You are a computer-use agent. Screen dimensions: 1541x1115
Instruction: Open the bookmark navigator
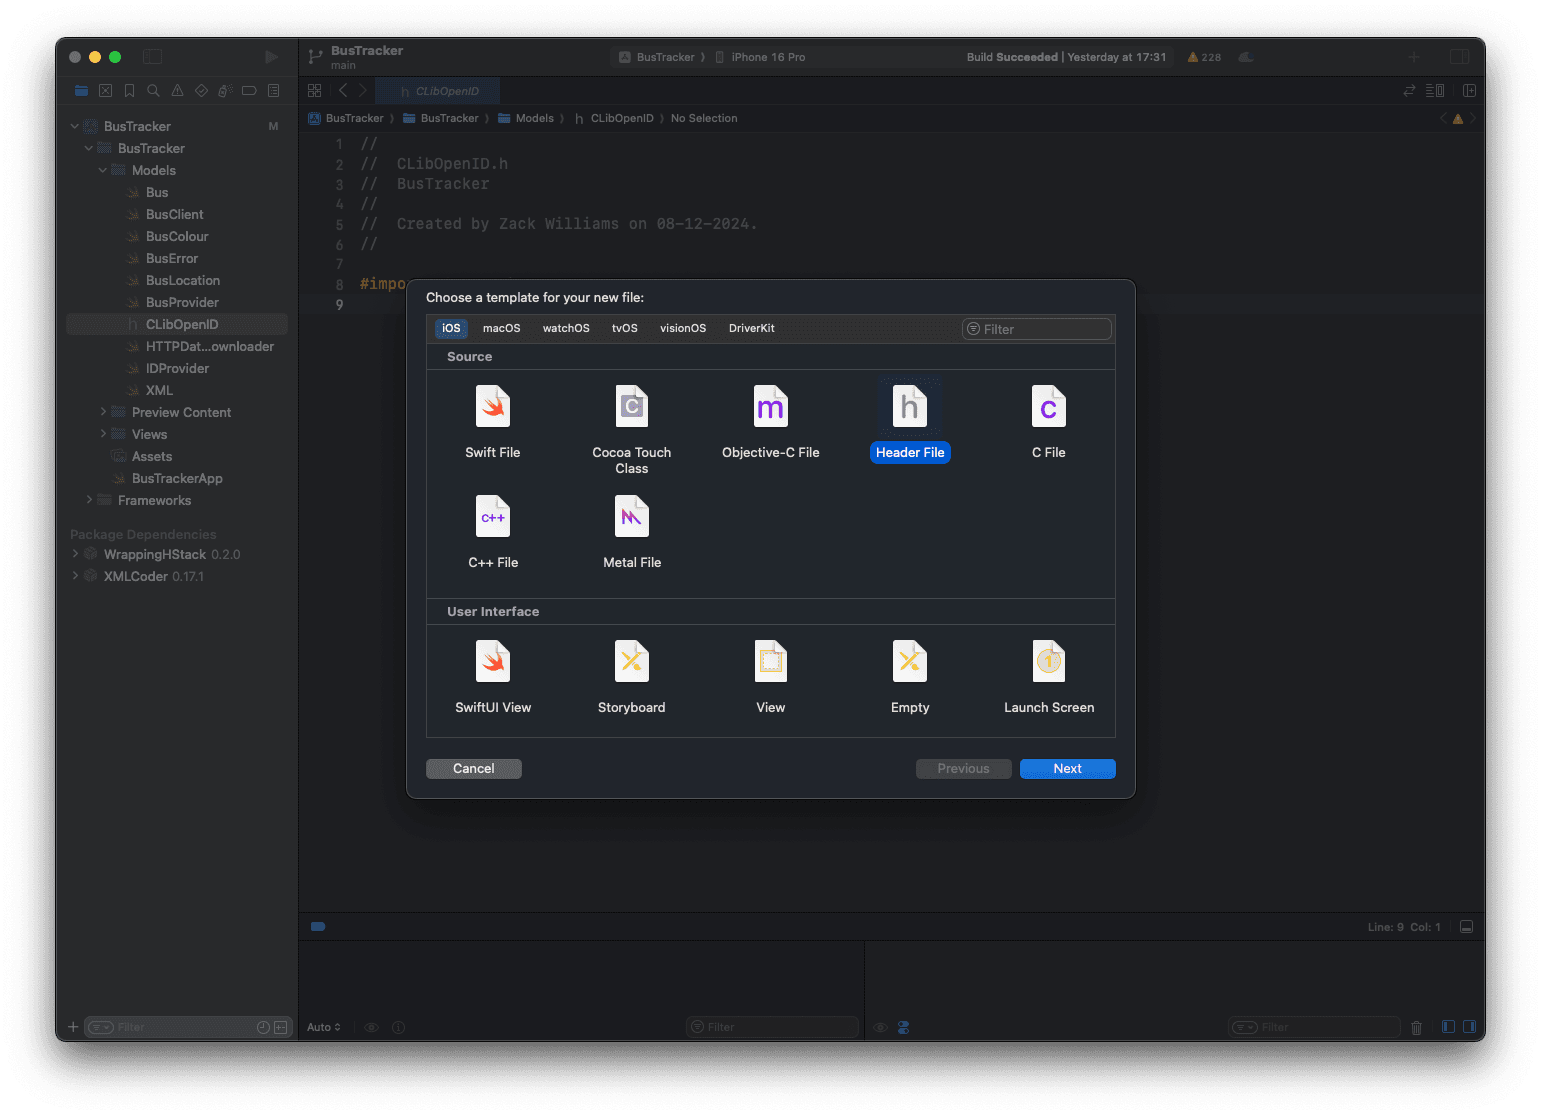pyautogui.click(x=129, y=91)
